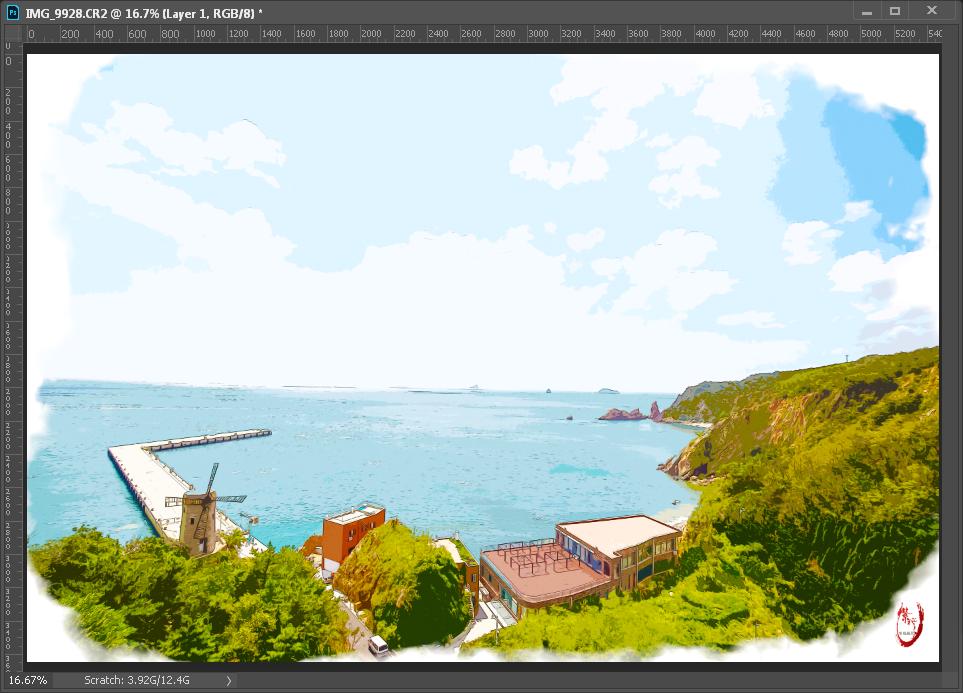Viewport: 963px width, 693px height.
Task: Click the windmill in the image
Action: pyautogui.click(x=201, y=512)
